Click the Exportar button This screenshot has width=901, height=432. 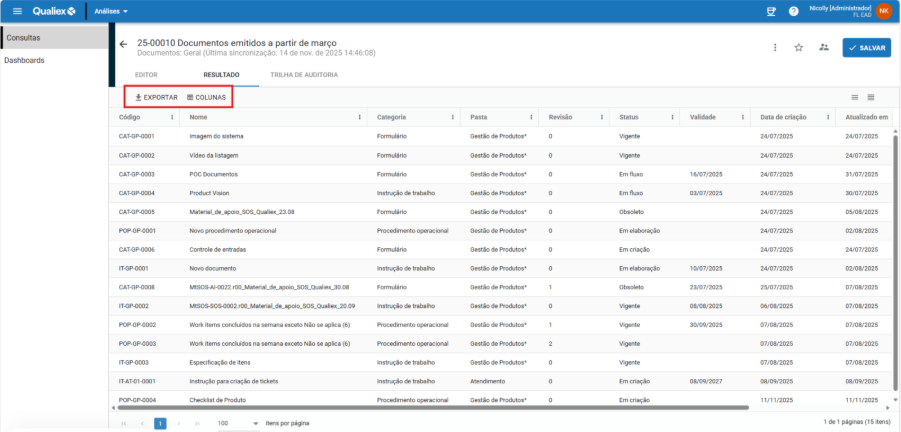click(x=156, y=97)
